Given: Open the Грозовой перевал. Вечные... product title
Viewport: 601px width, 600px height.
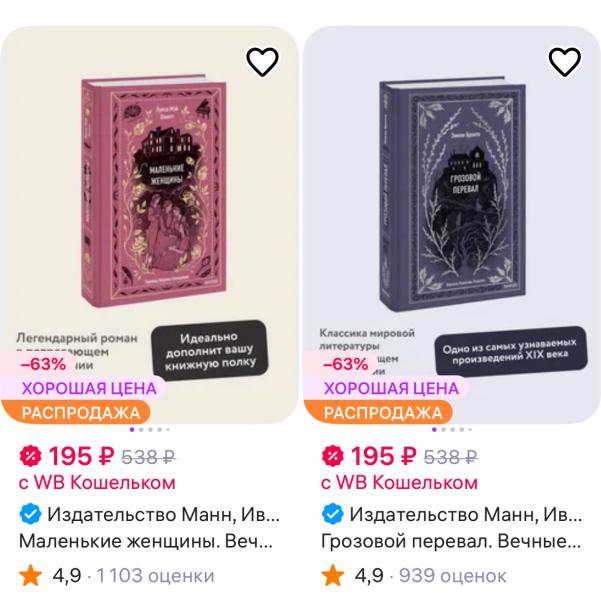Looking at the screenshot, I should (x=451, y=541).
